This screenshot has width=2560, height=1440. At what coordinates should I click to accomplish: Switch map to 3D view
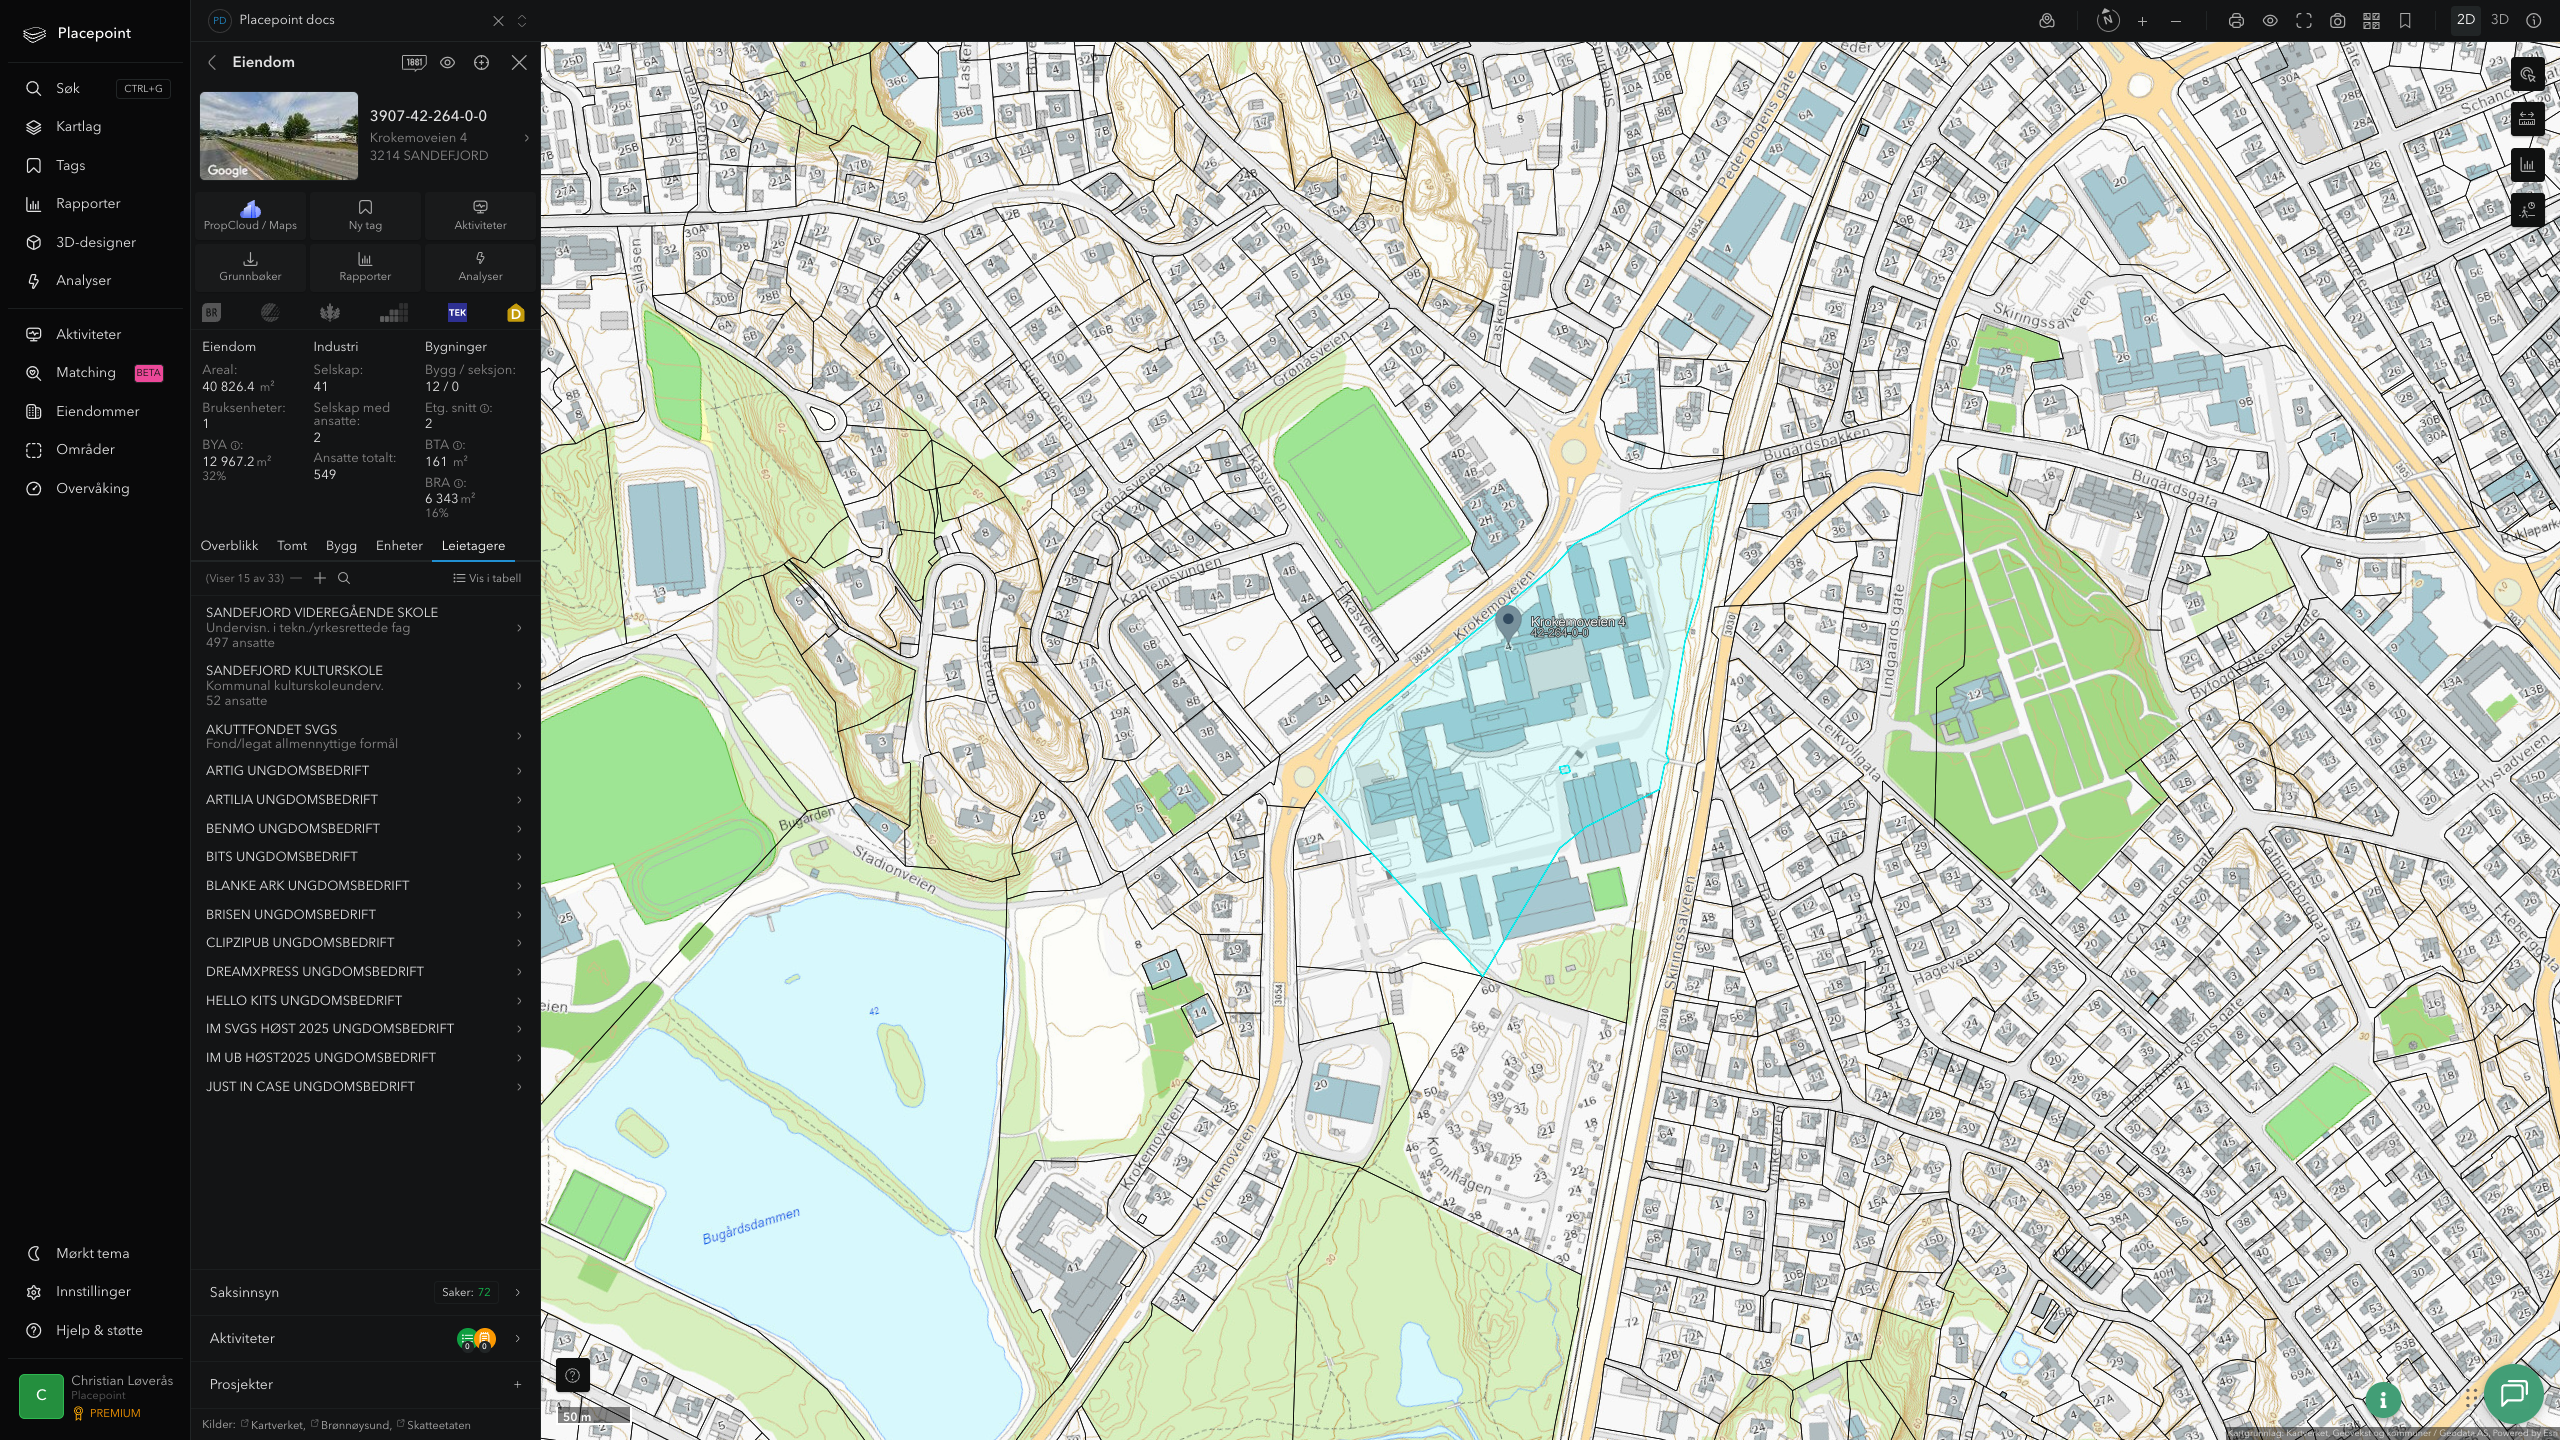pos(2500,20)
